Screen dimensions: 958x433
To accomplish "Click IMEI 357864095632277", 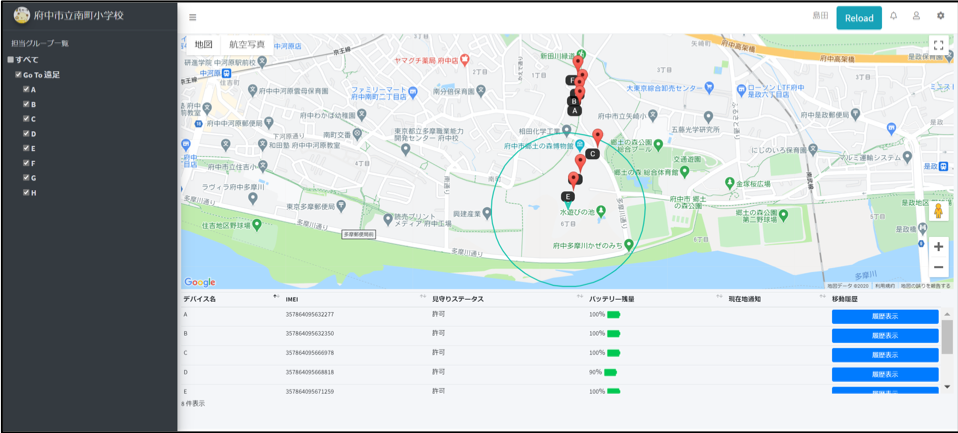I will tap(310, 314).
